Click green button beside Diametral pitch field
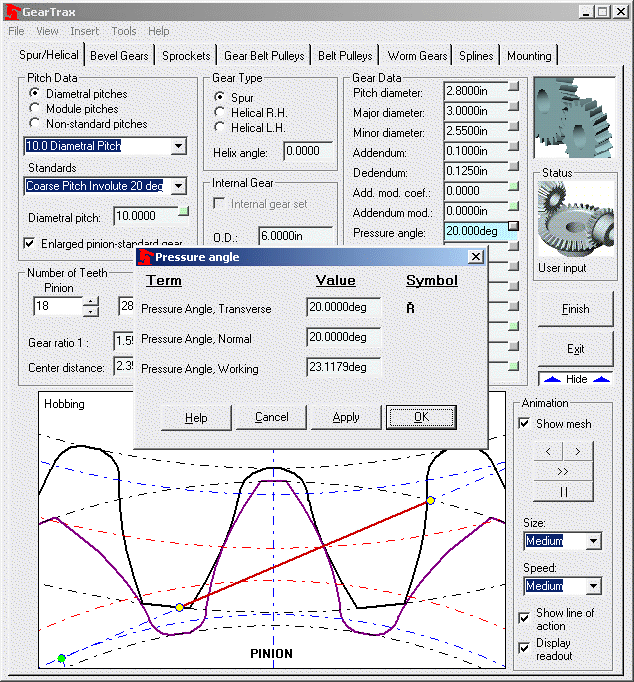Viewport: 634px width, 682px height. [x=184, y=211]
